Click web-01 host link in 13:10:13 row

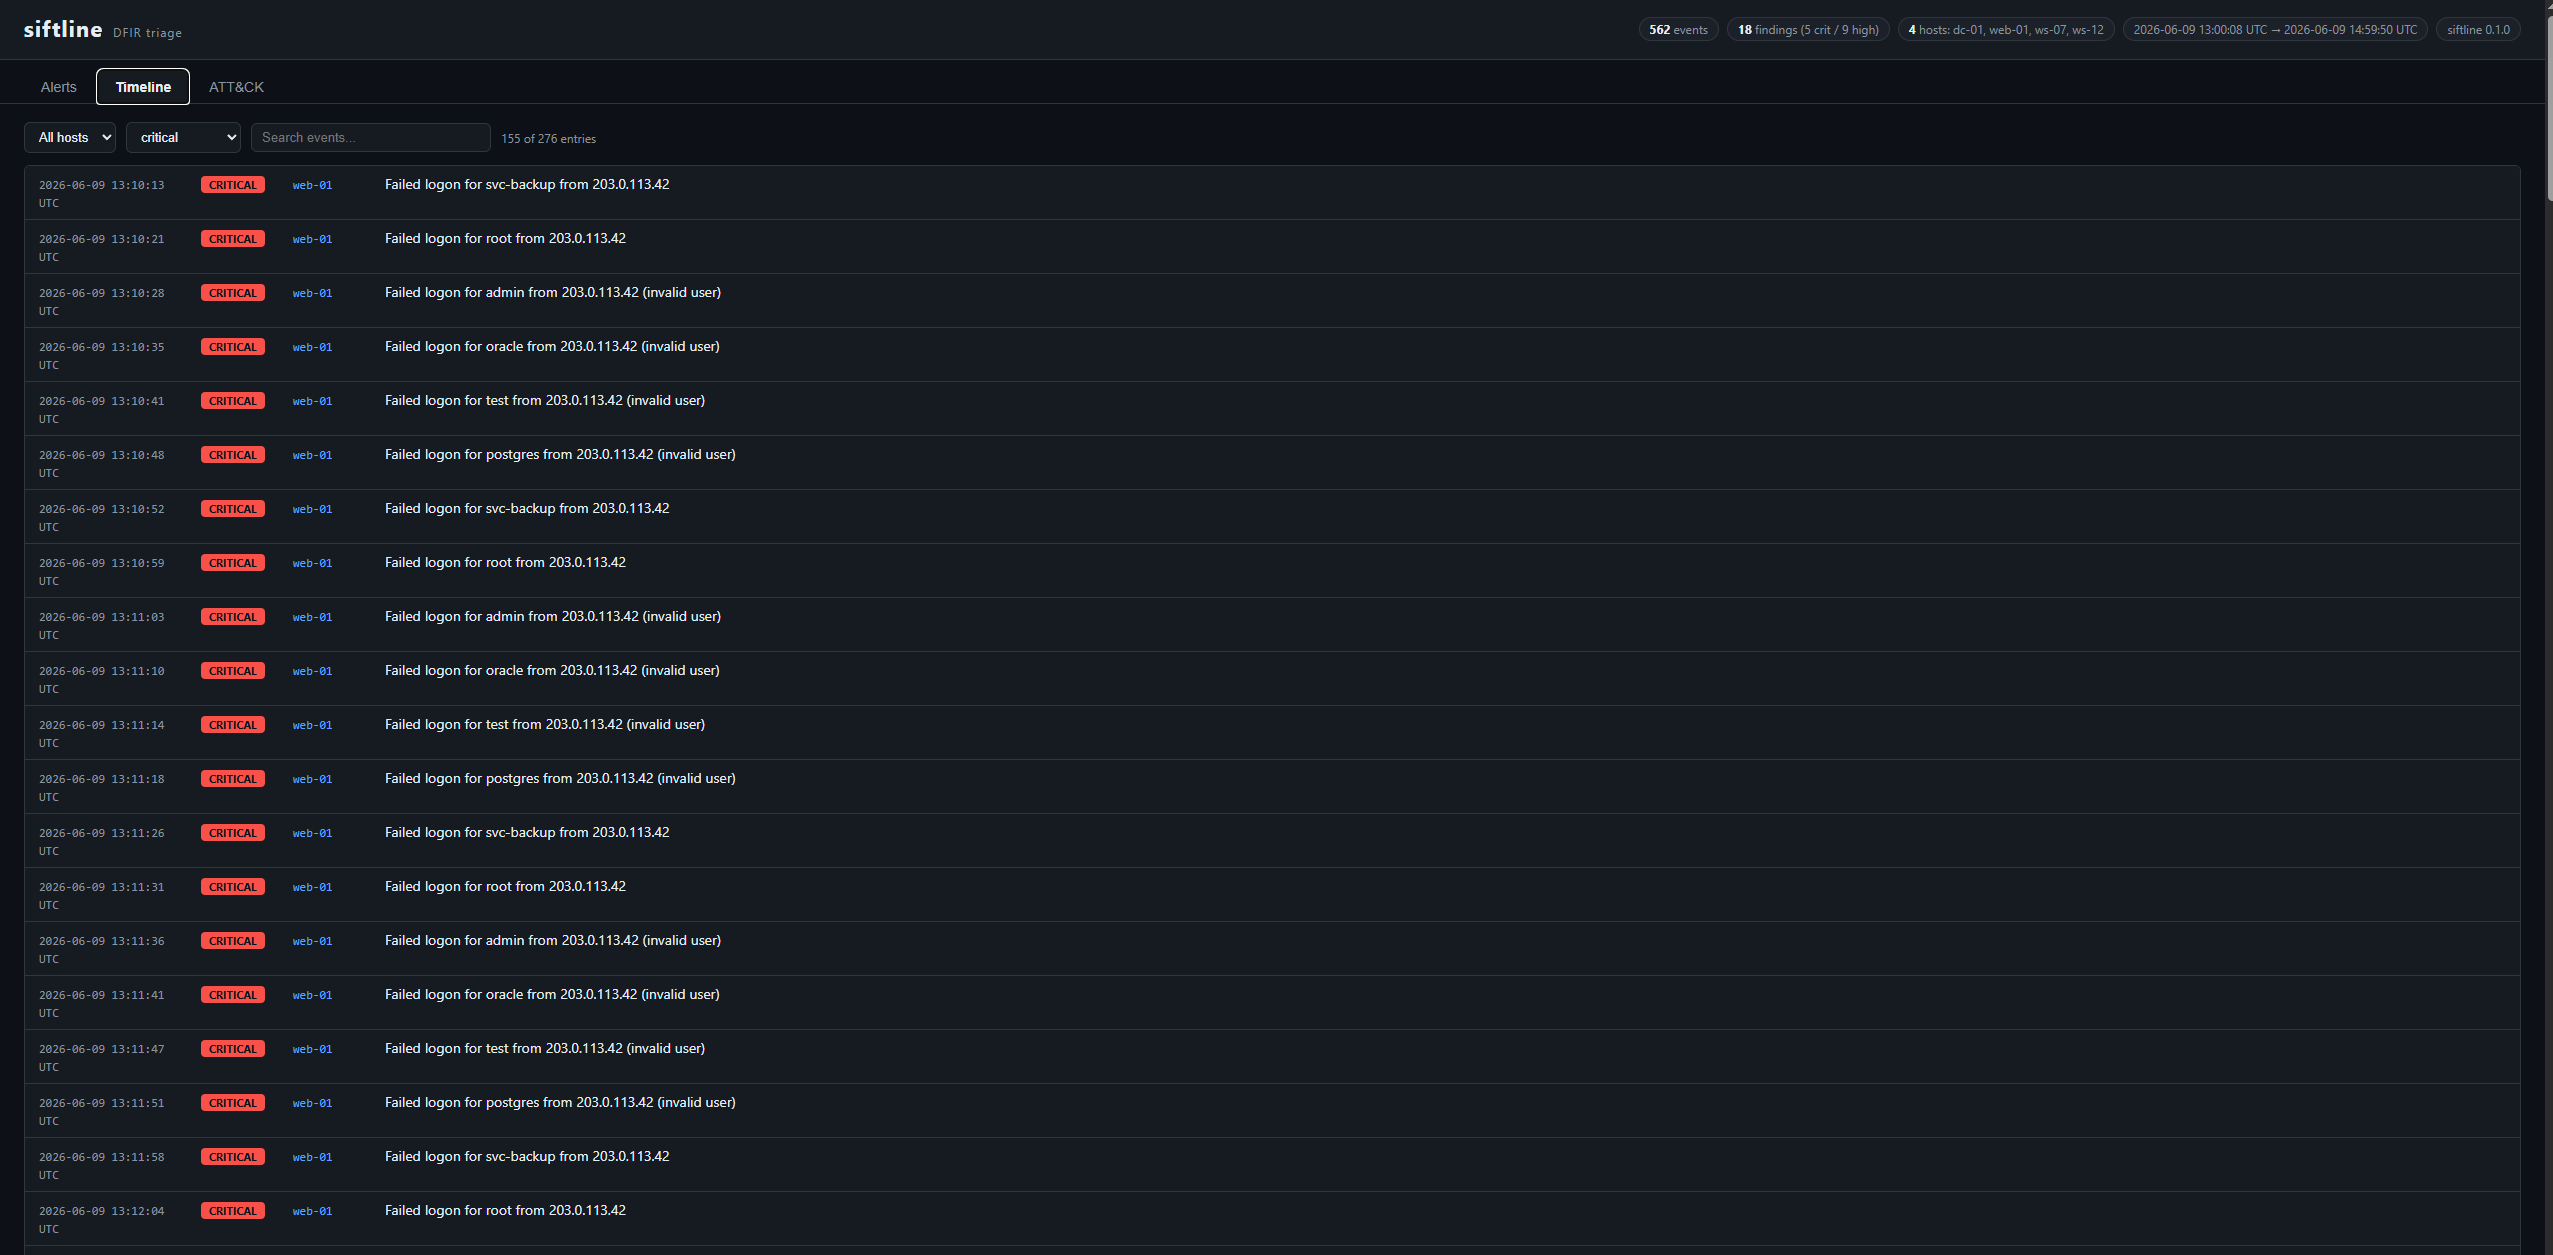[312, 185]
